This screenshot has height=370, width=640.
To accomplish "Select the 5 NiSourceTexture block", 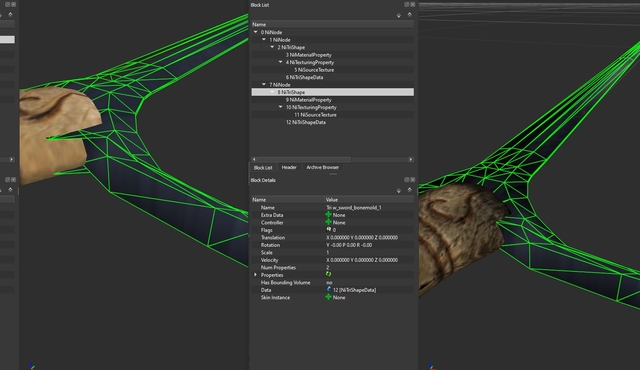I will [x=314, y=70].
